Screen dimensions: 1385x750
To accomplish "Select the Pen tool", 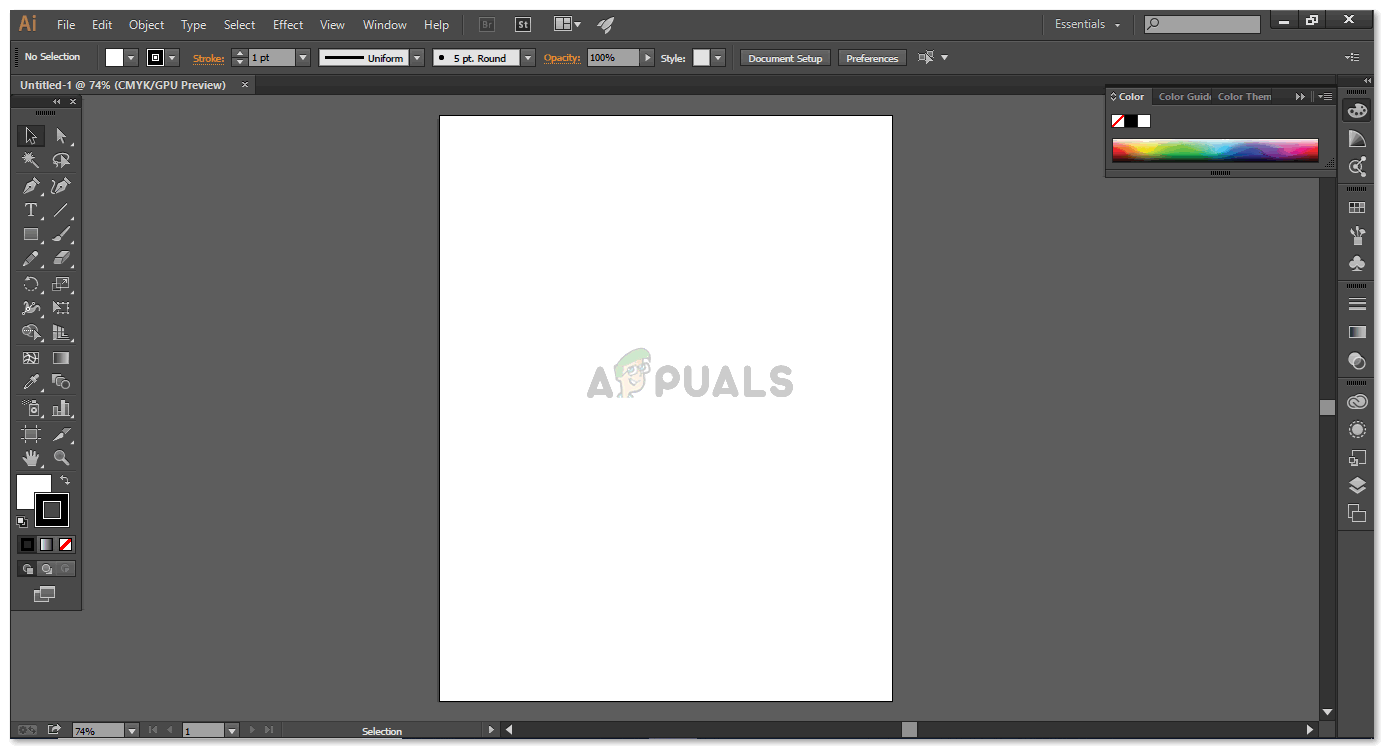I will tap(31, 186).
